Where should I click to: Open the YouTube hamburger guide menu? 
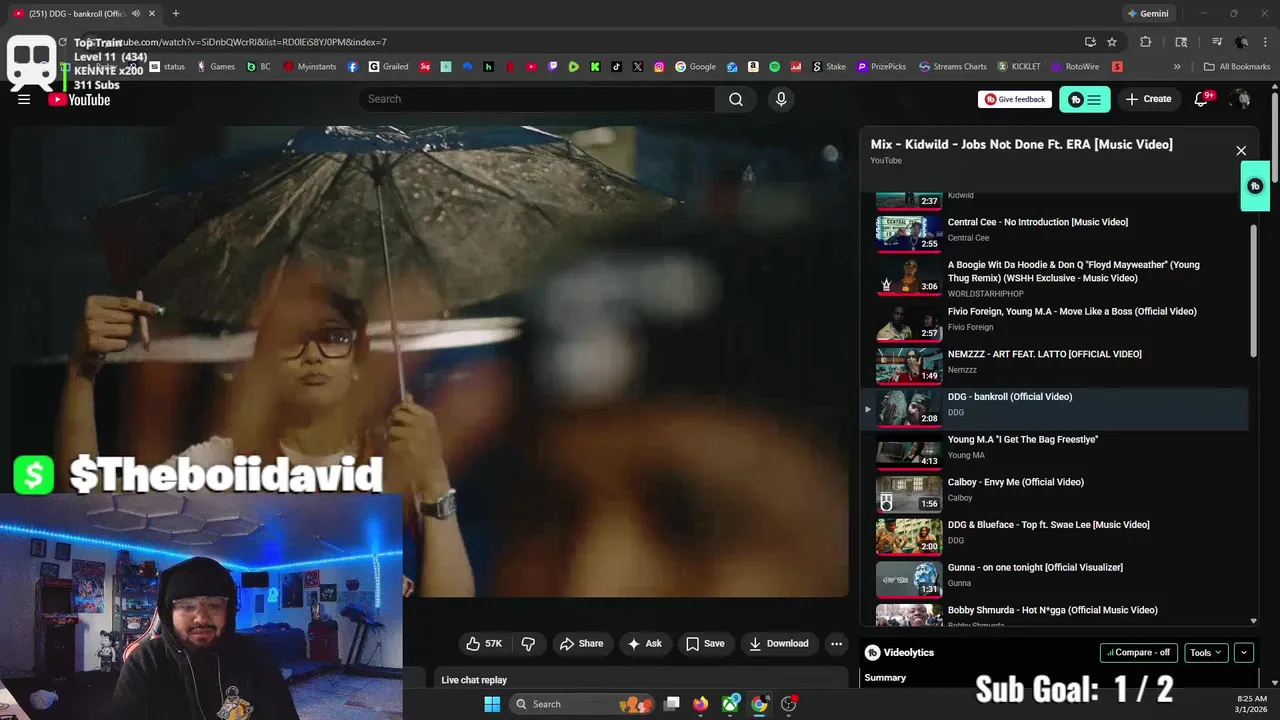(x=24, y=99)
